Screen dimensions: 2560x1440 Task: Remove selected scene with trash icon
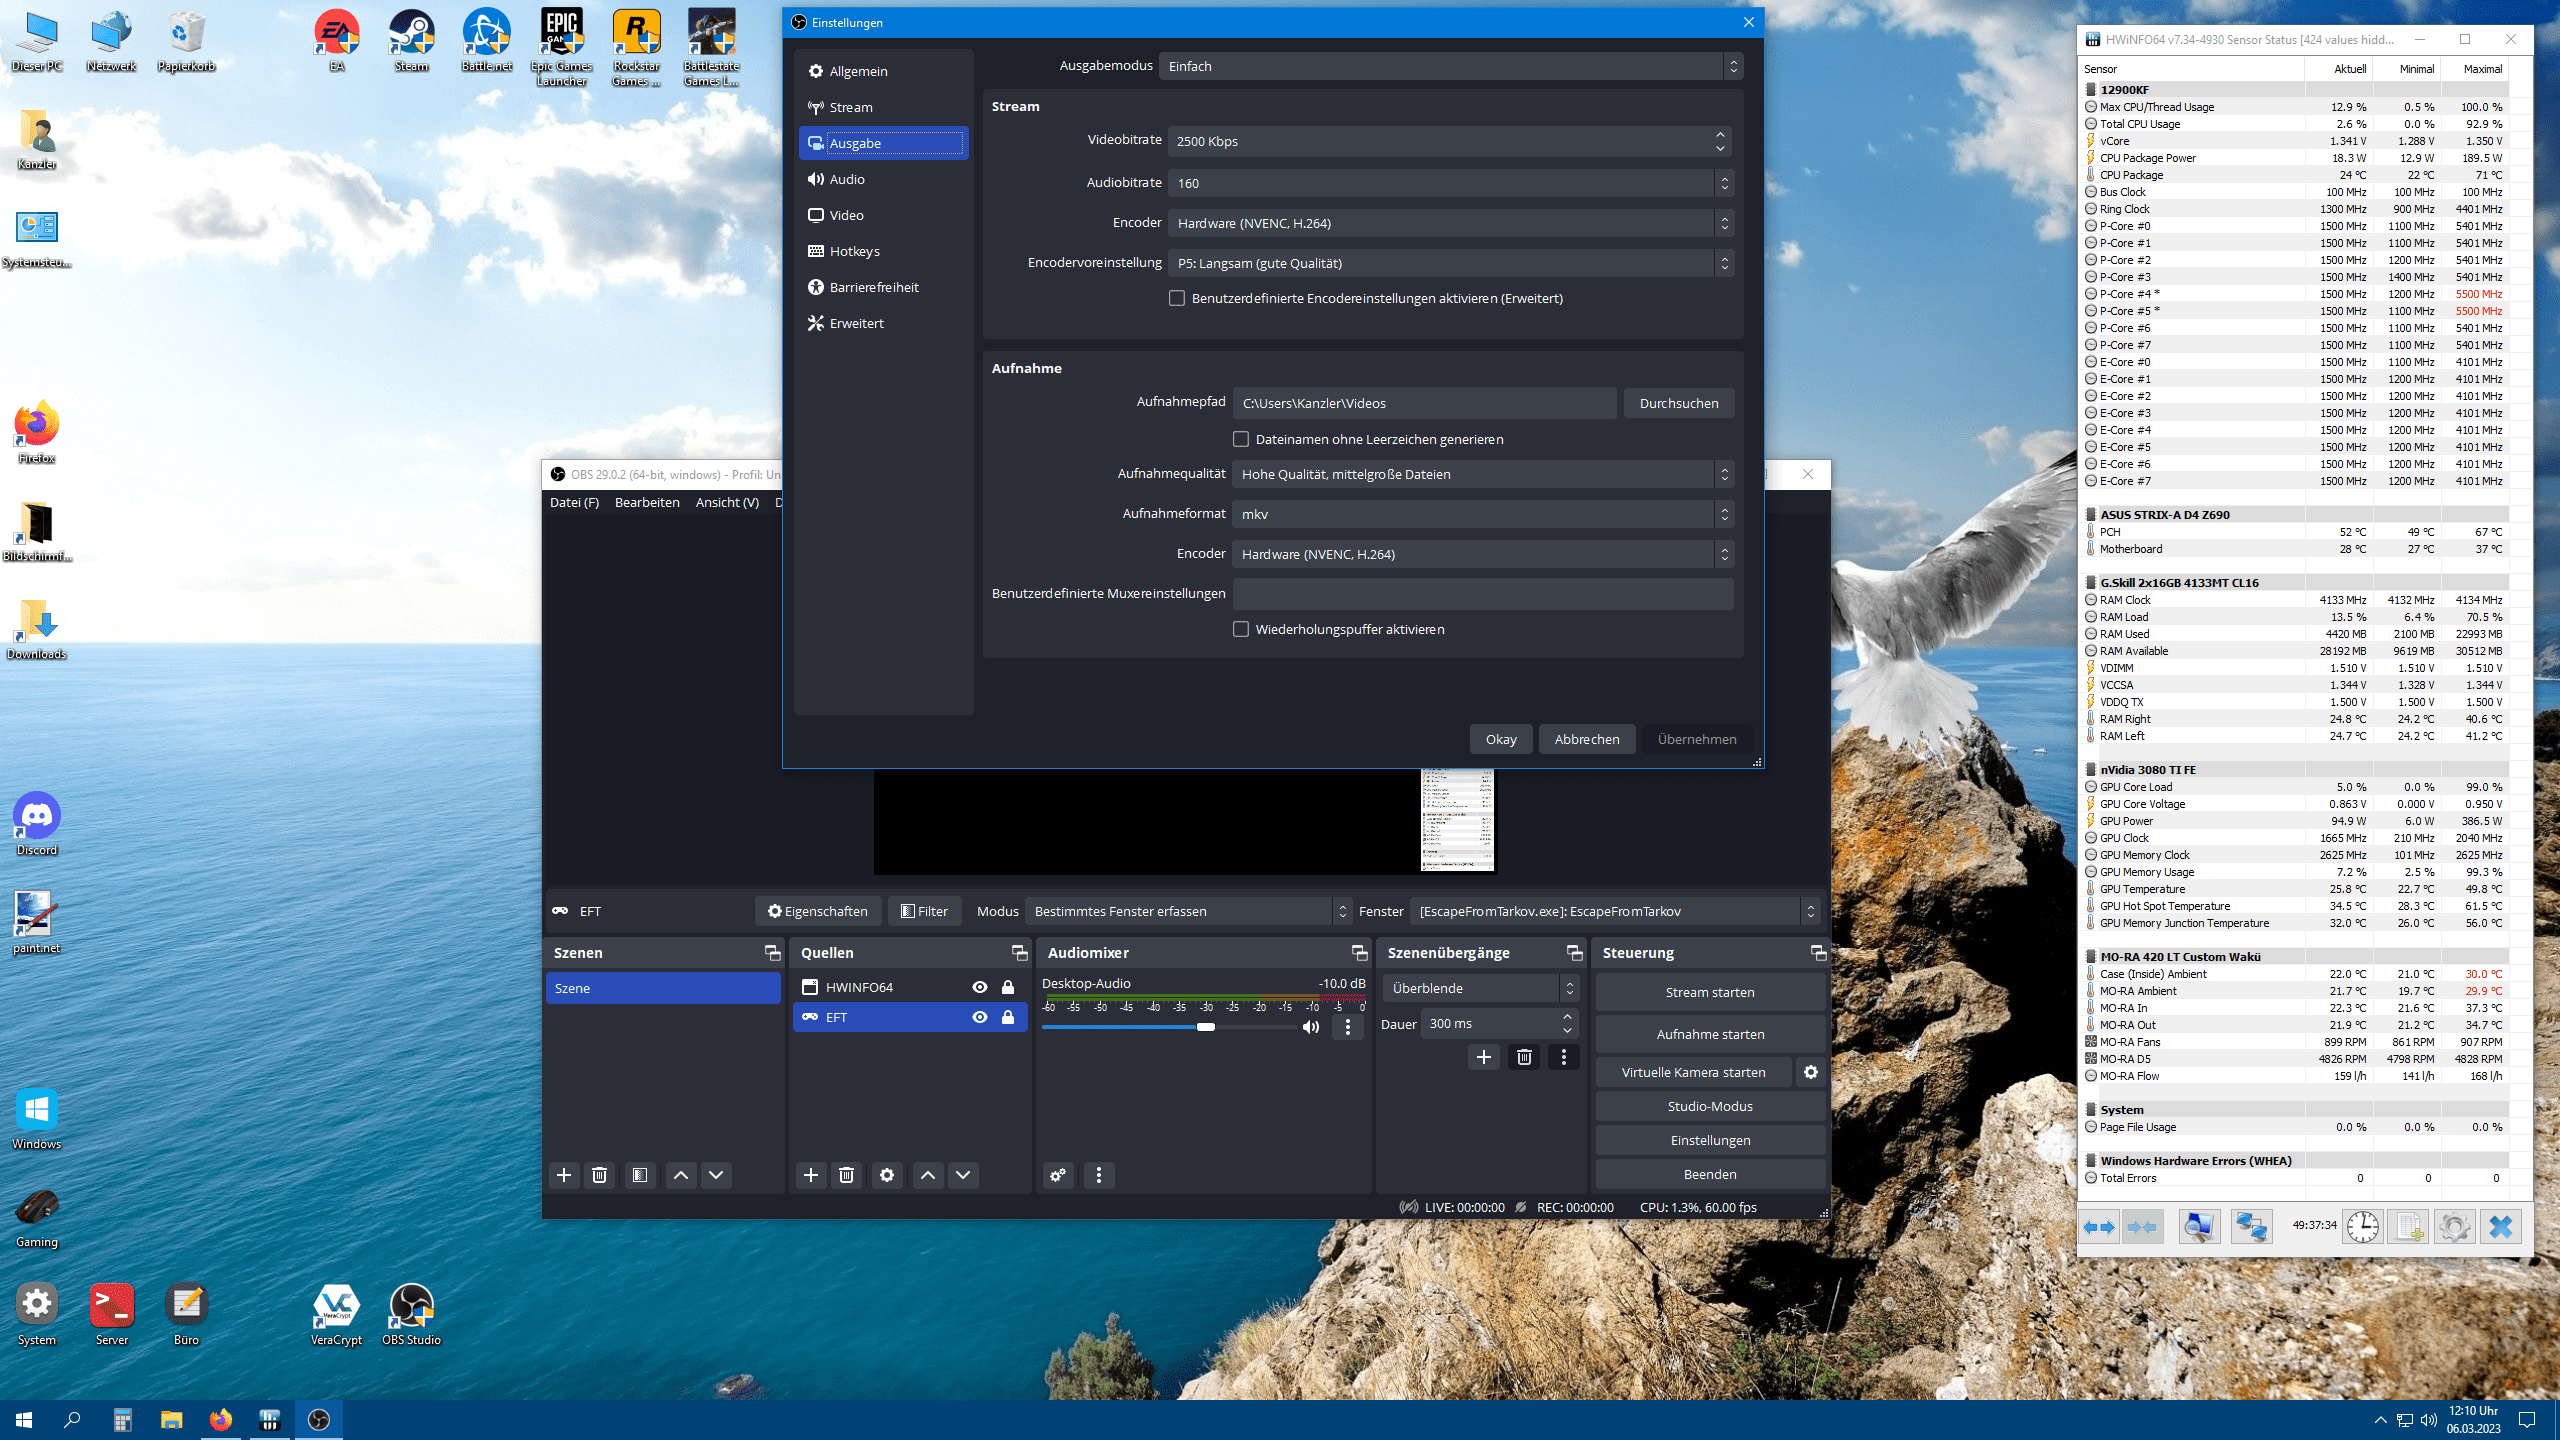pos(599,1175)
